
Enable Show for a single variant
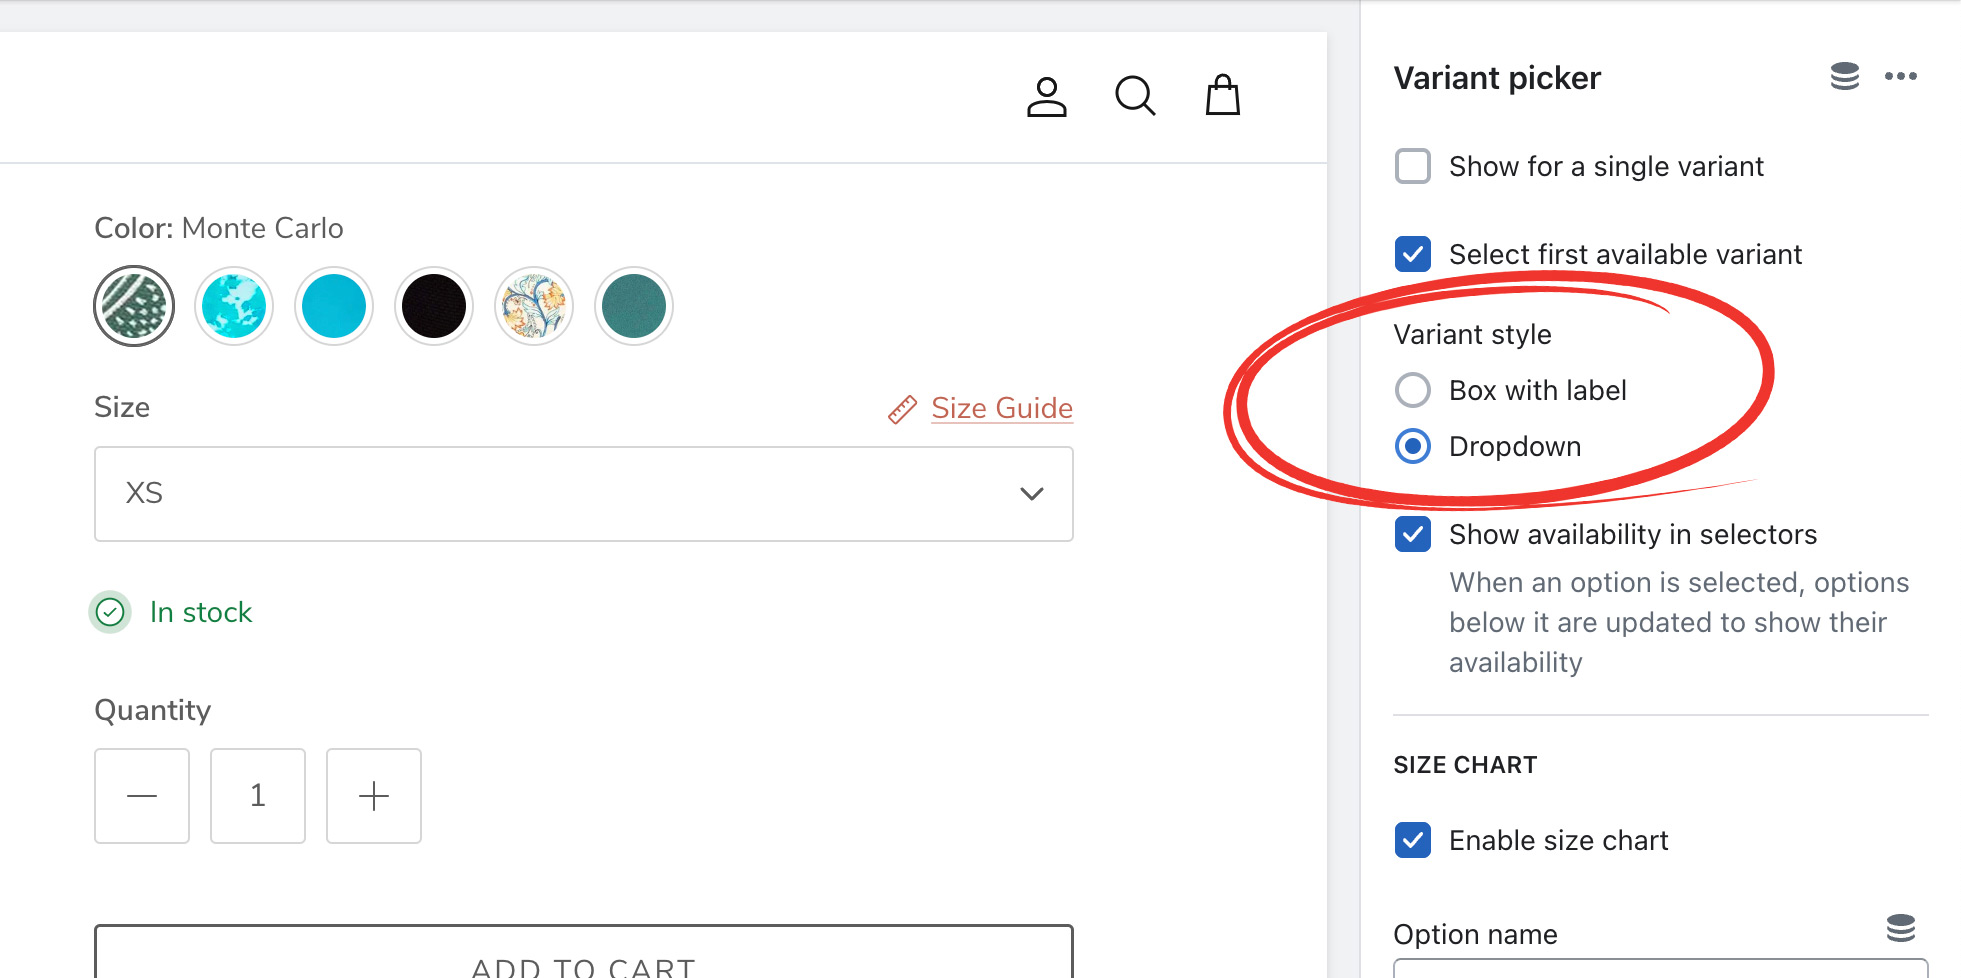(1412, 166)
